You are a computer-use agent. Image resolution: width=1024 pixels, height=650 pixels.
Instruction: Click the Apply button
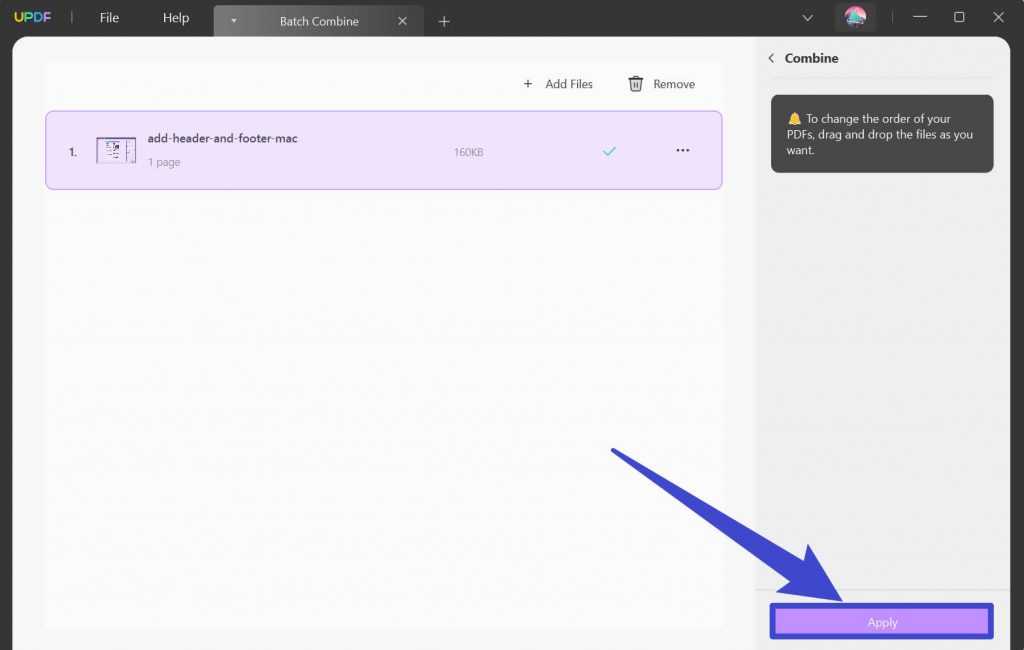tap(881, 621)
